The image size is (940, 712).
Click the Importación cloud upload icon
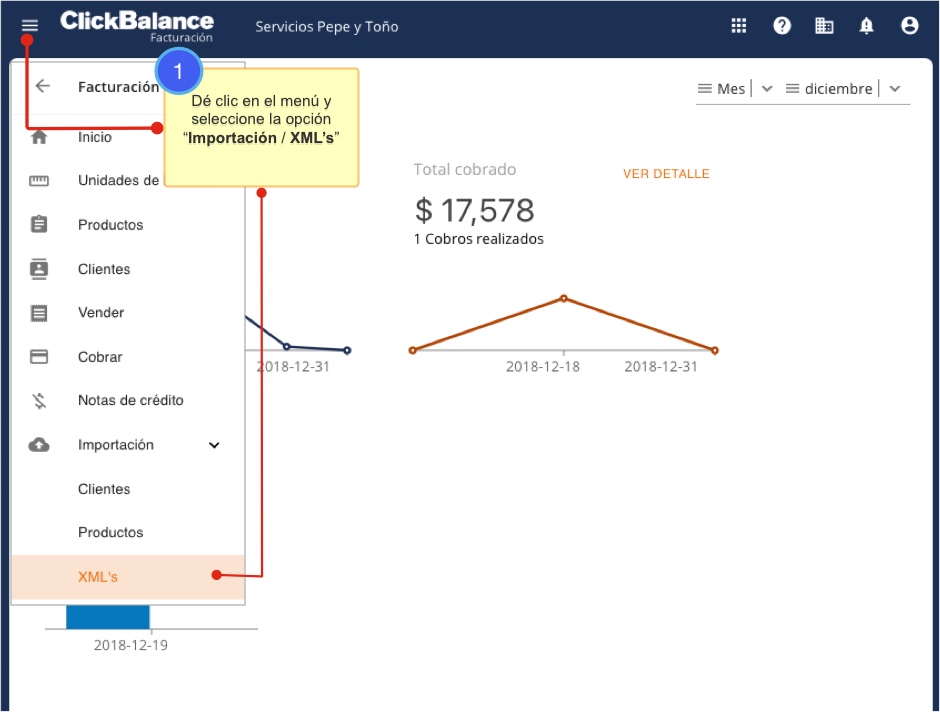[x=39, y=445]
